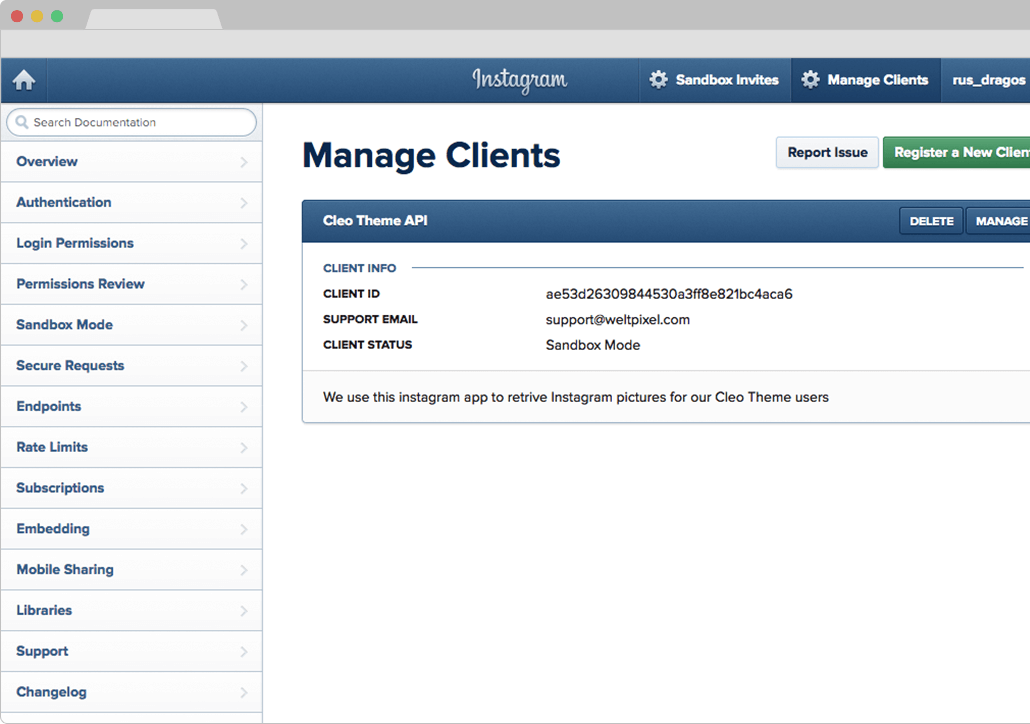Screen dimensions: 1030x724
Task: Click the Manage Clients gear icon
Action: 810,80
